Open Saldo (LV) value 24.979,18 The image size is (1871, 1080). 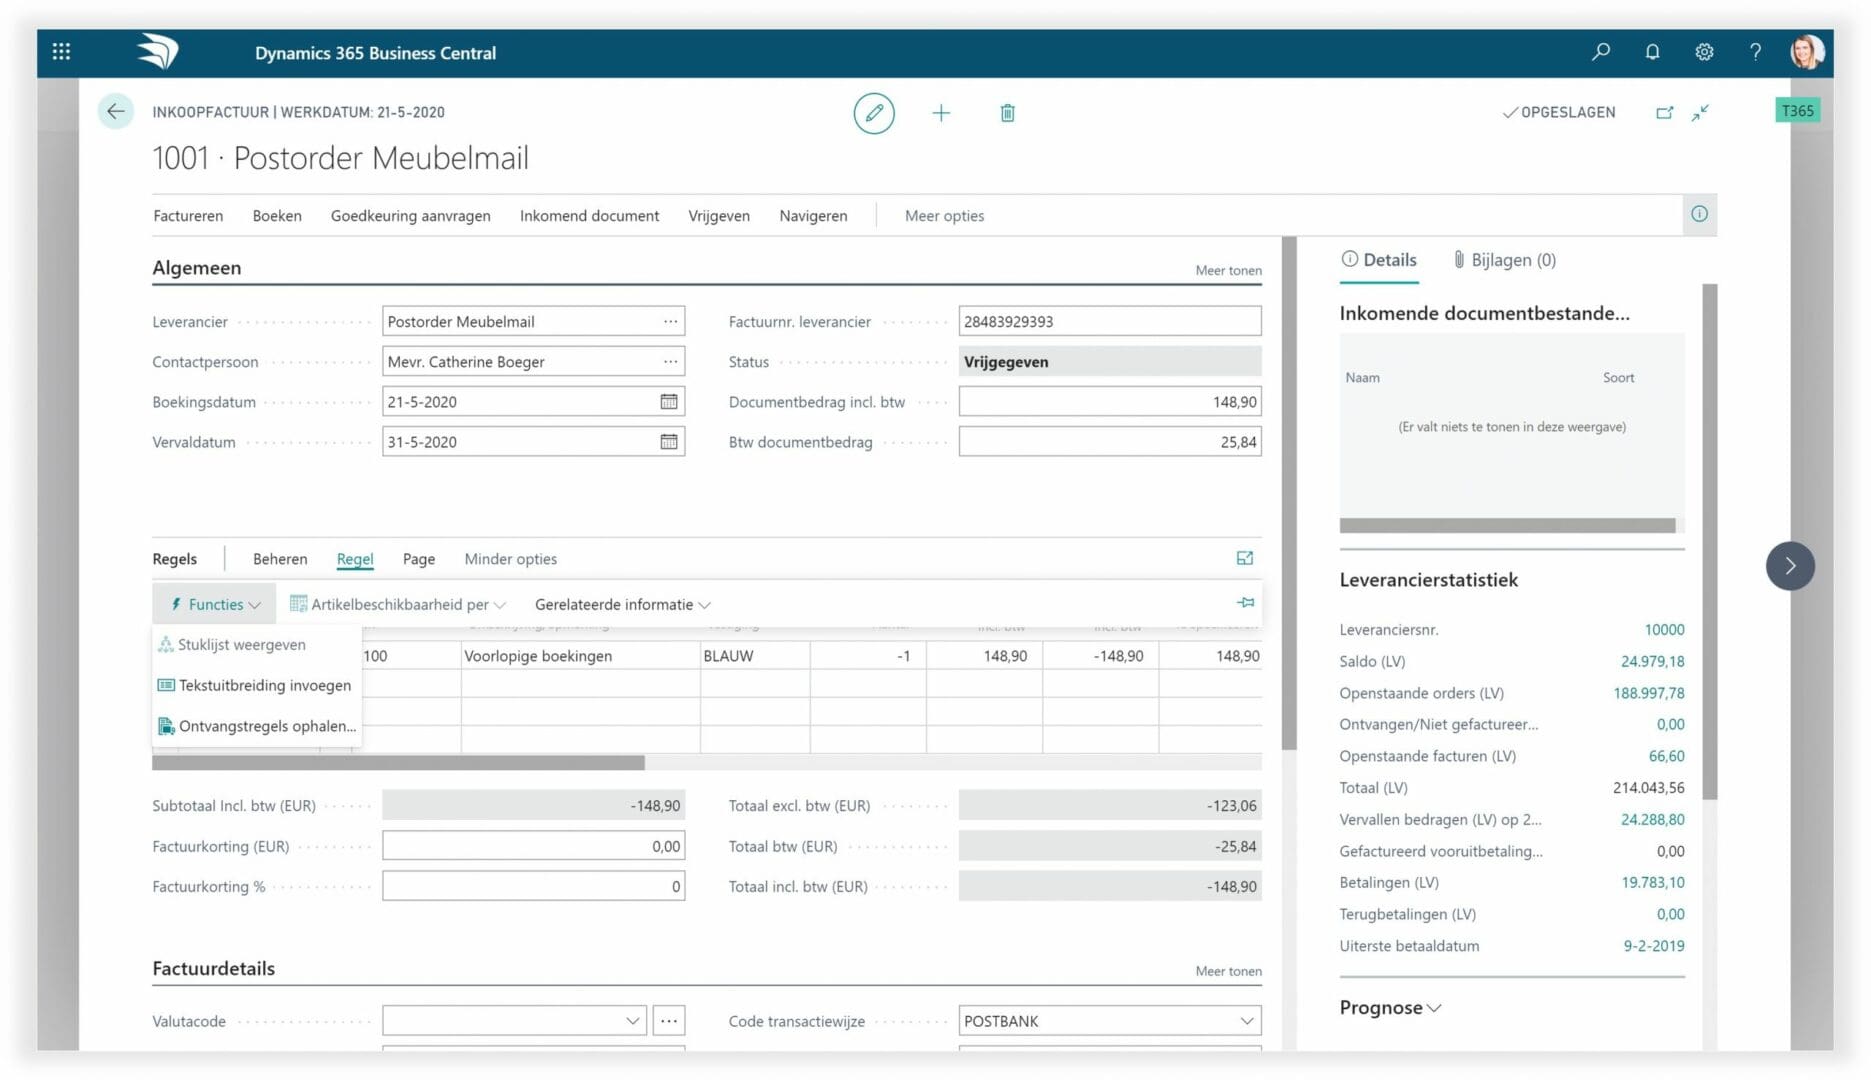1652,661
